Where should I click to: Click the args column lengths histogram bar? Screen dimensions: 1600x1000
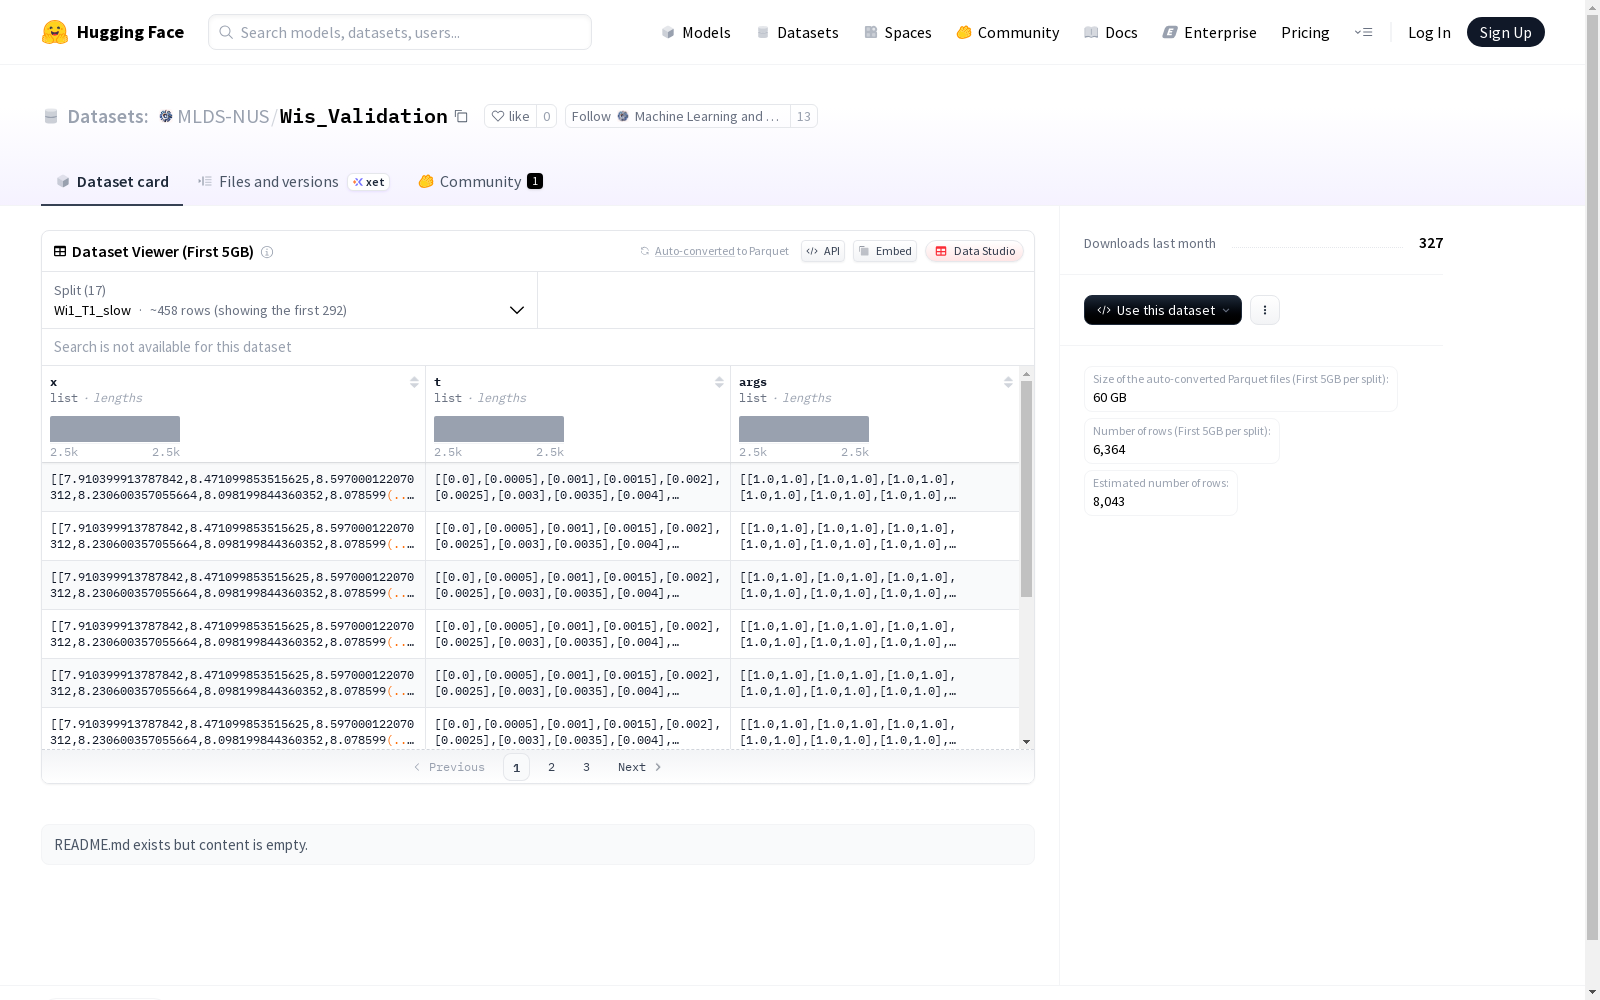click(804, 429)
